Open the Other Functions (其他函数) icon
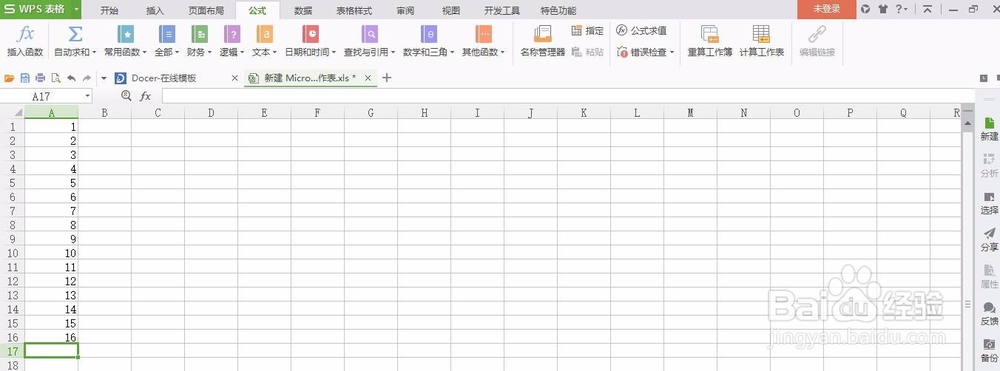This screenshot has height=371, width=1000. point(483,34)
